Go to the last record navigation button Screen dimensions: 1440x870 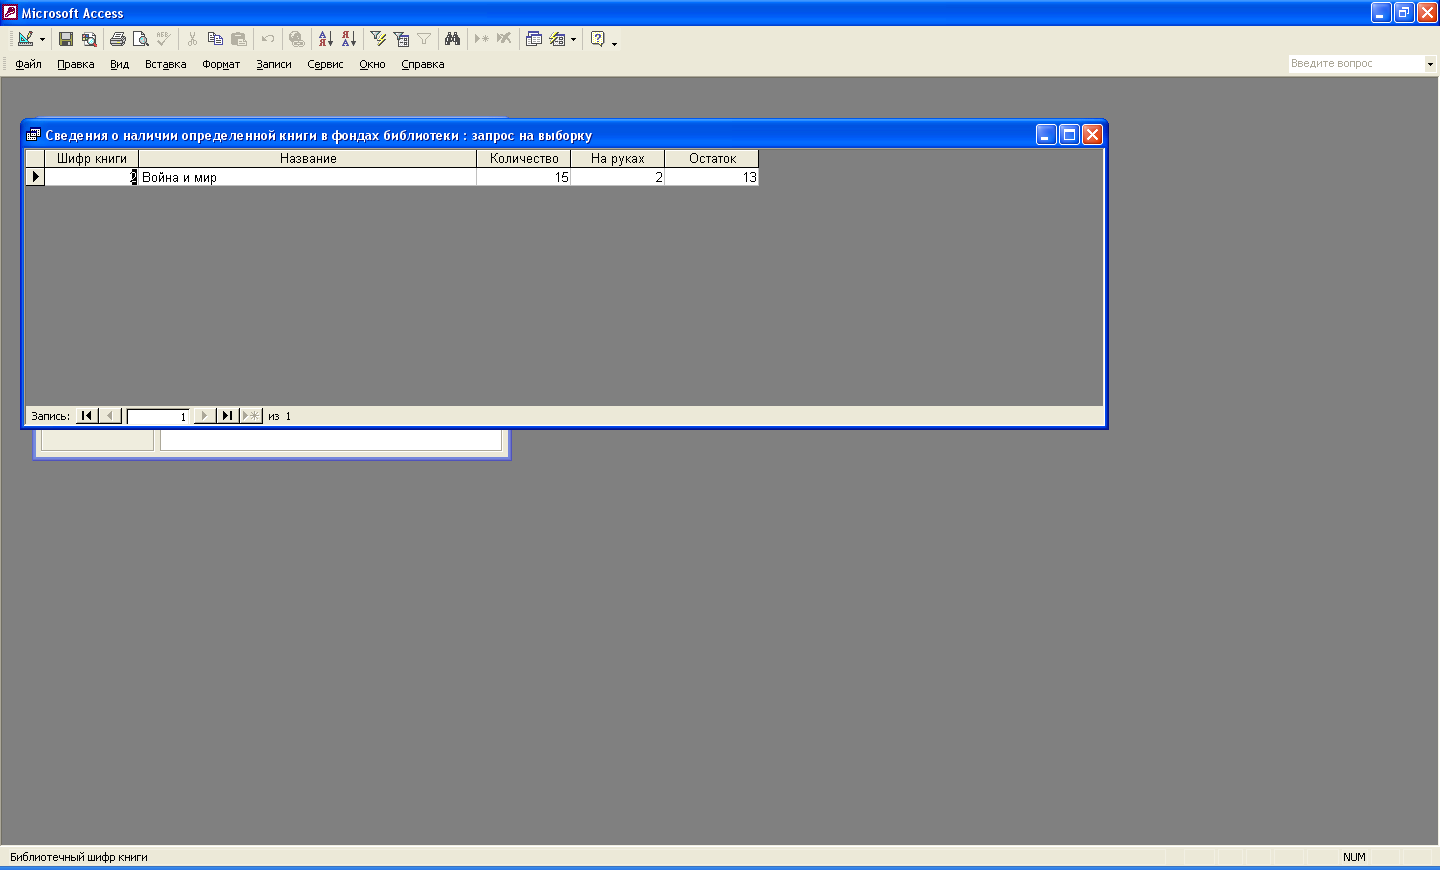pyautogui.click(x=227, y=416)
